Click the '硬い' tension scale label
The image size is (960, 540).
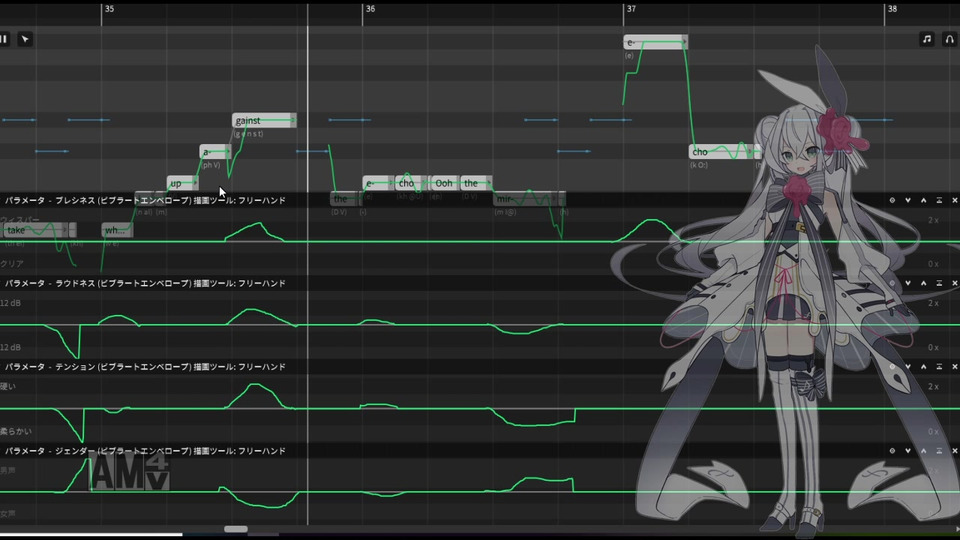pyautogui.click(x=8, y=386)
